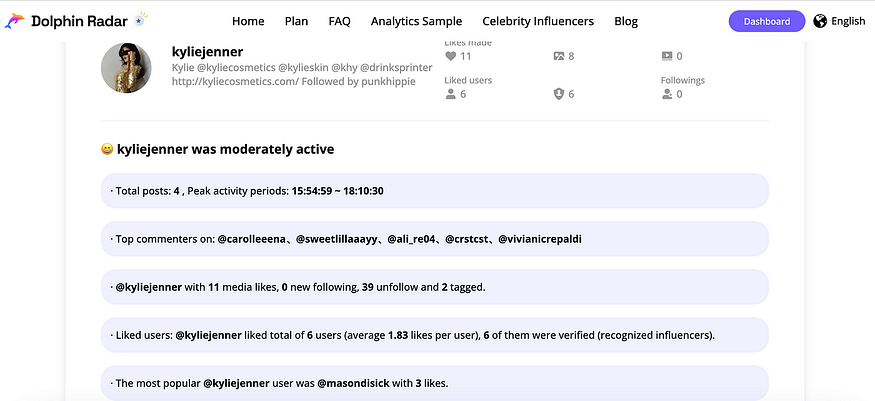Click @kyliejenner in the Liked users row

pyautogui.click(x=208, y=335)
